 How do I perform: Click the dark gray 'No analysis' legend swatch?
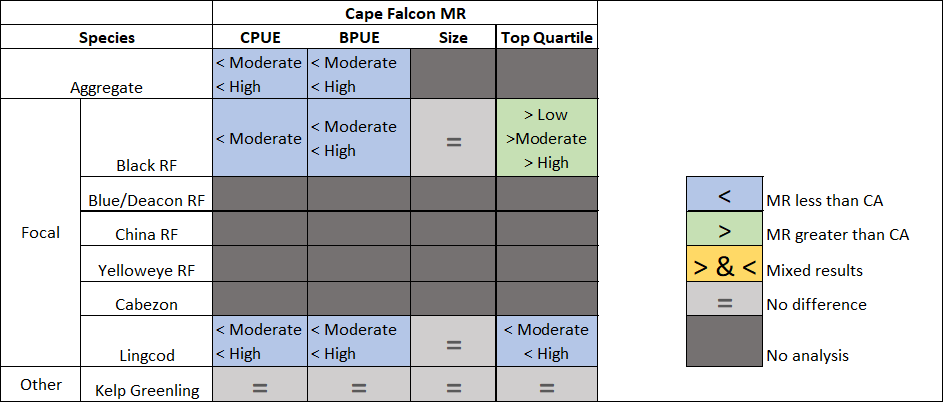pos(725,344)
